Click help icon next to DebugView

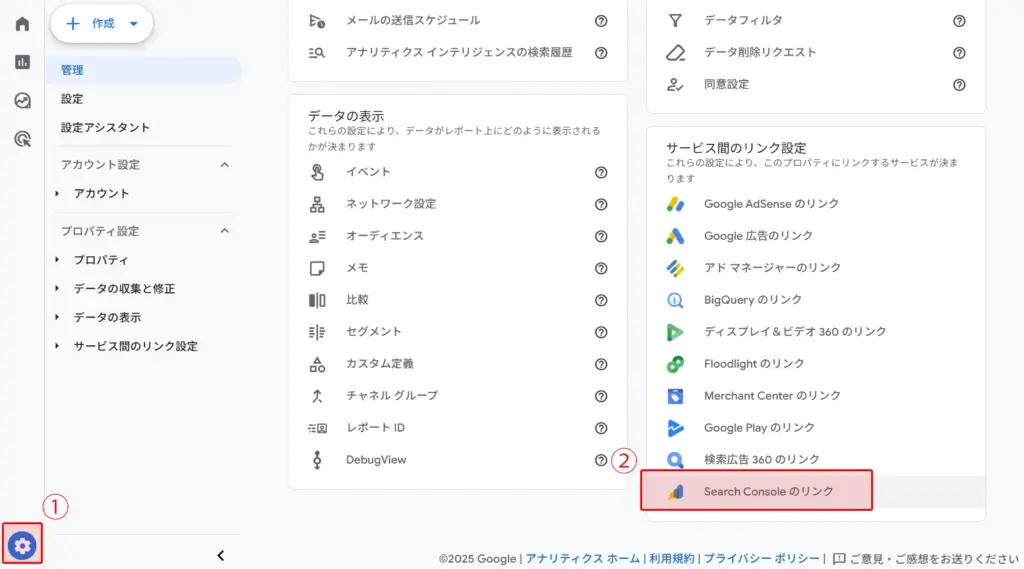601,460
